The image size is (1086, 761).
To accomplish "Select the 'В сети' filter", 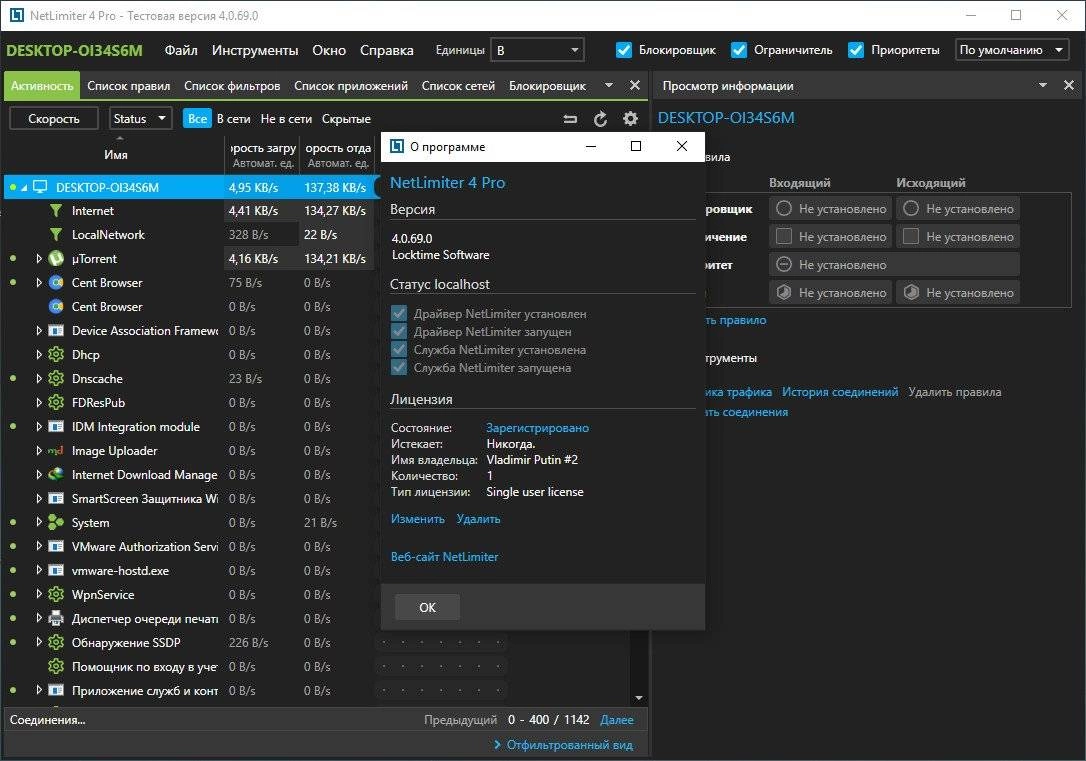I will tap(233, 118).
